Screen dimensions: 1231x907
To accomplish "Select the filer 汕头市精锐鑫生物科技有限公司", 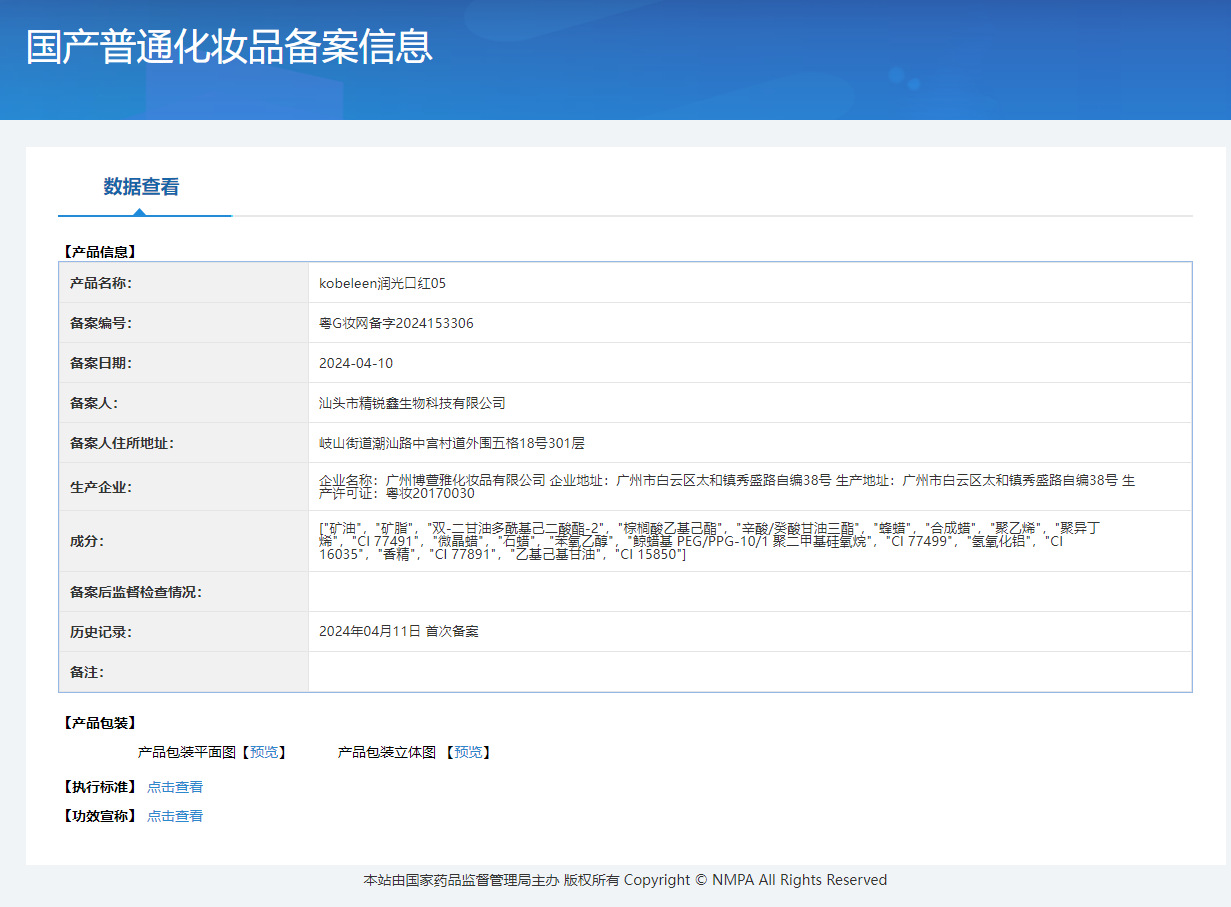I will [x=412, y=403].
